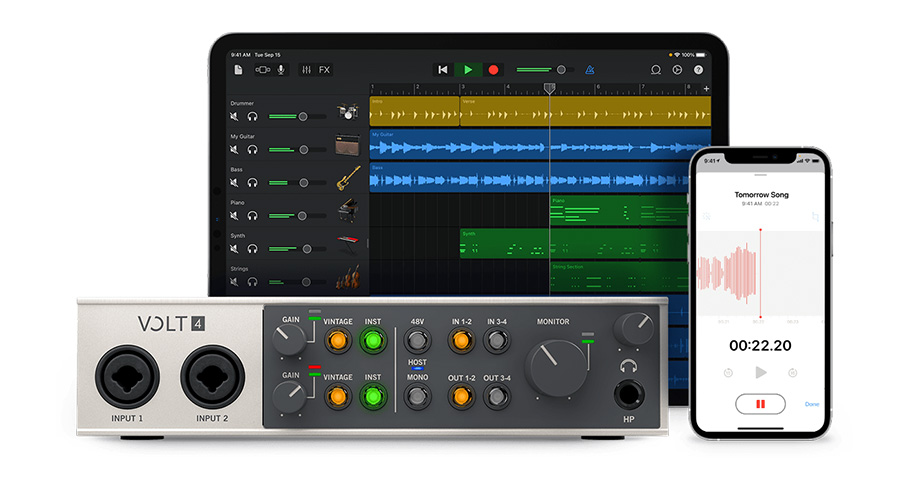Solo the Drummer track
This screenshot has height=490, width=910.
pyautogui.click(x=252, y=117)
